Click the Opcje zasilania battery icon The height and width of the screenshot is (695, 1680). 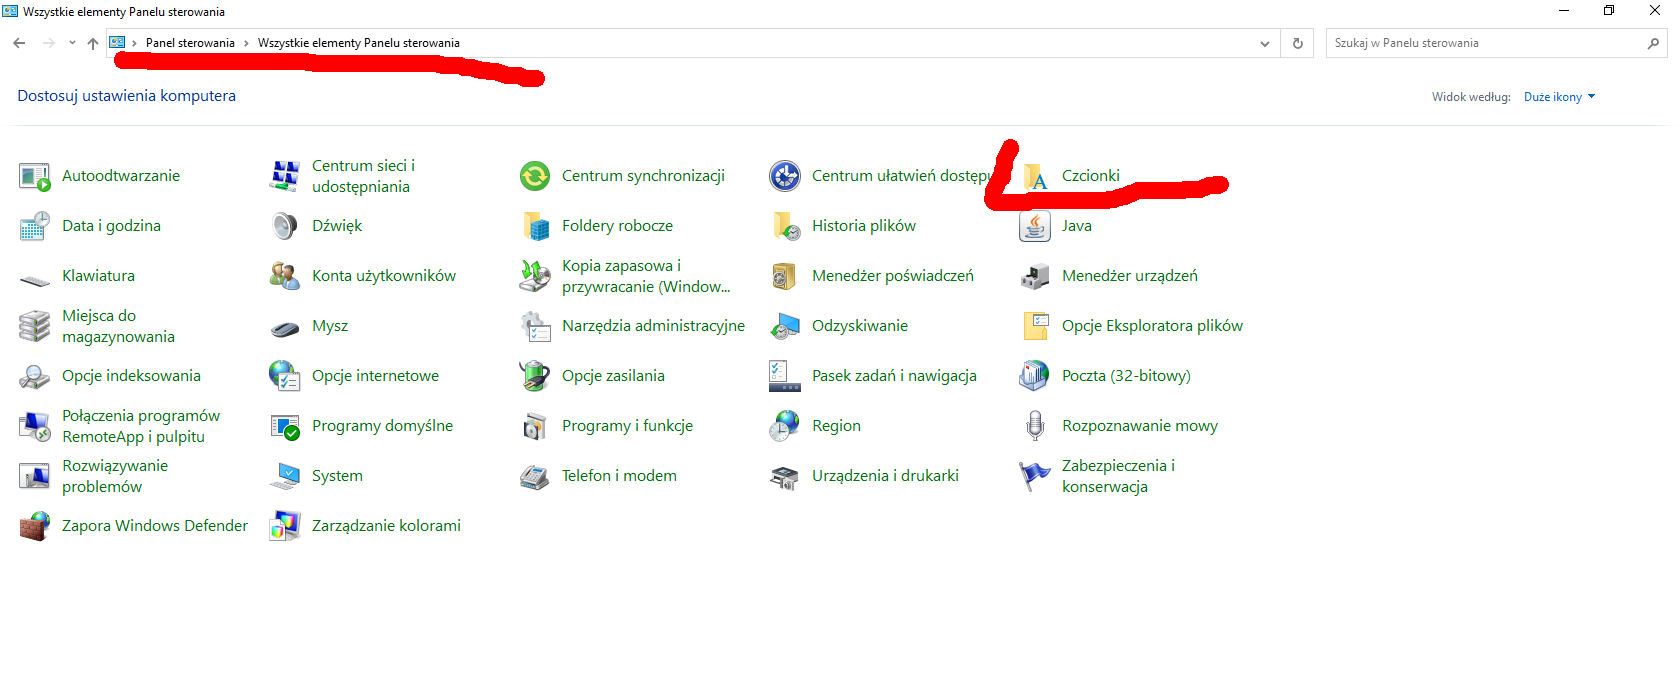(x=535, y=376)
